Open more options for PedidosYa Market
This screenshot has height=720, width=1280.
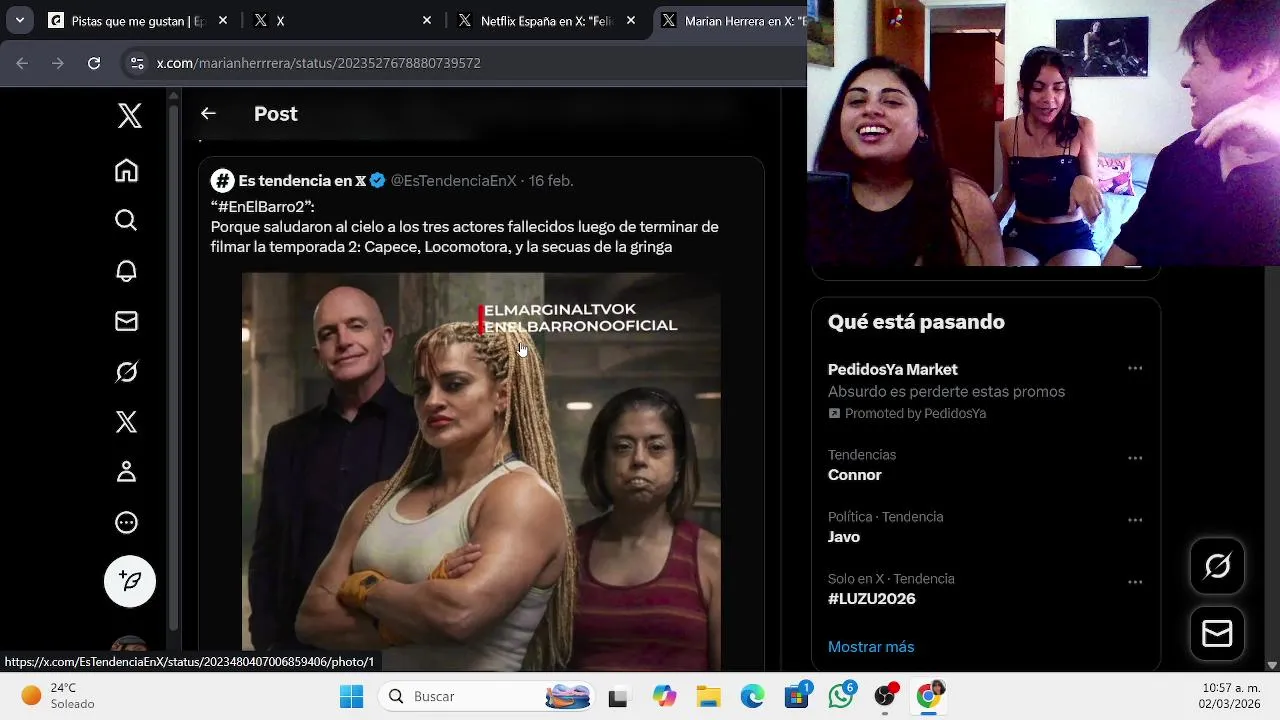pyautogui.click(x=1135, y=369)
